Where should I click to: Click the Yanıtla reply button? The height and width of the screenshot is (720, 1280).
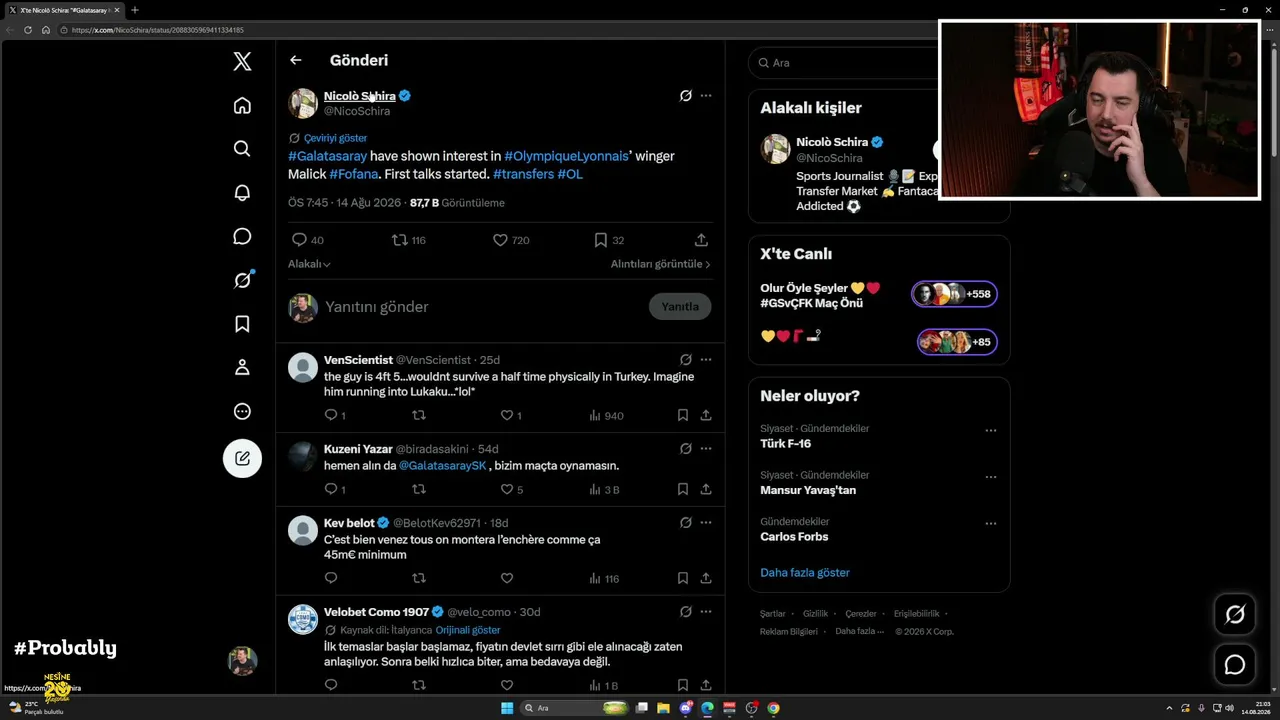coord(680,306)
